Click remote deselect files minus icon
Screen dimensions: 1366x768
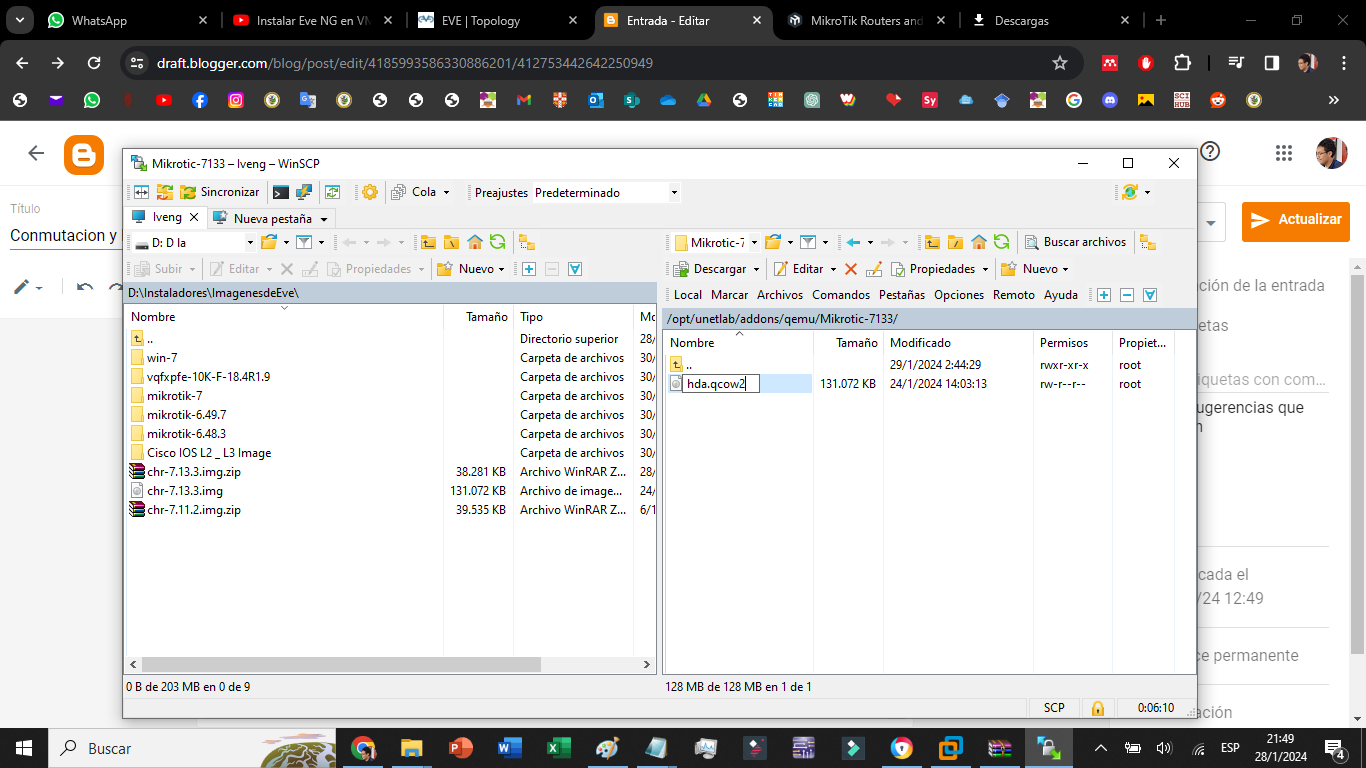(1127, 295)
